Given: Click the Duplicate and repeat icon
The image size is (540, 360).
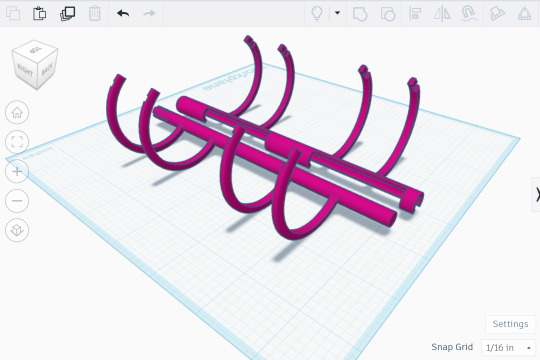Looking at the screenshot, I should [68, 14].
